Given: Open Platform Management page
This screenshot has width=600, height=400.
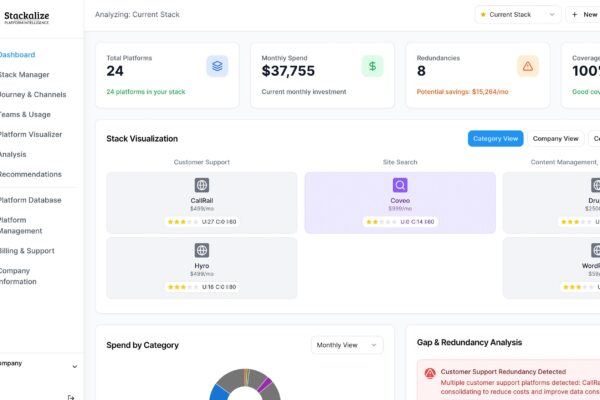Looking at the screenshot, I should [x=21, y=225].
